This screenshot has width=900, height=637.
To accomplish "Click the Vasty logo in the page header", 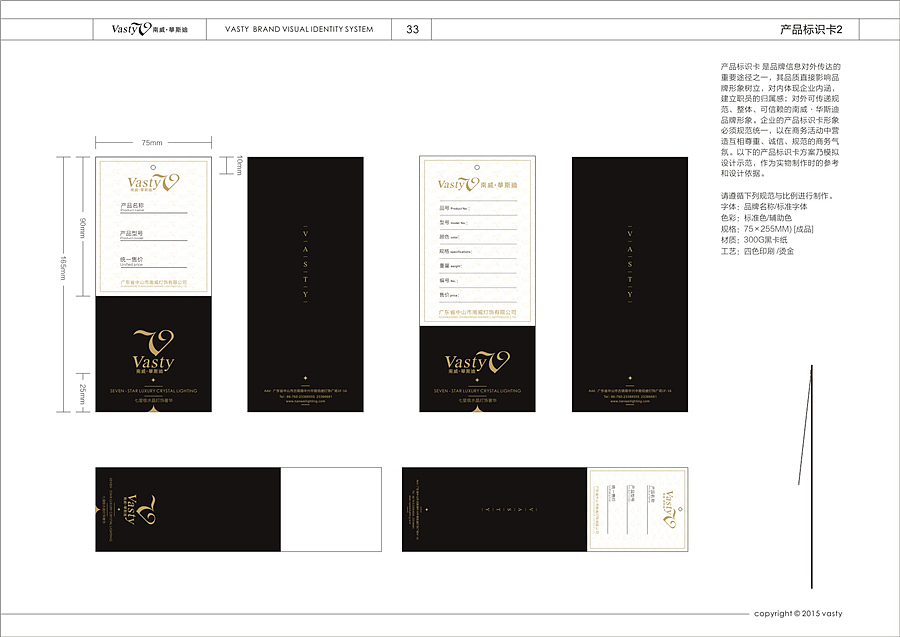I will click(x=149, y=29).
